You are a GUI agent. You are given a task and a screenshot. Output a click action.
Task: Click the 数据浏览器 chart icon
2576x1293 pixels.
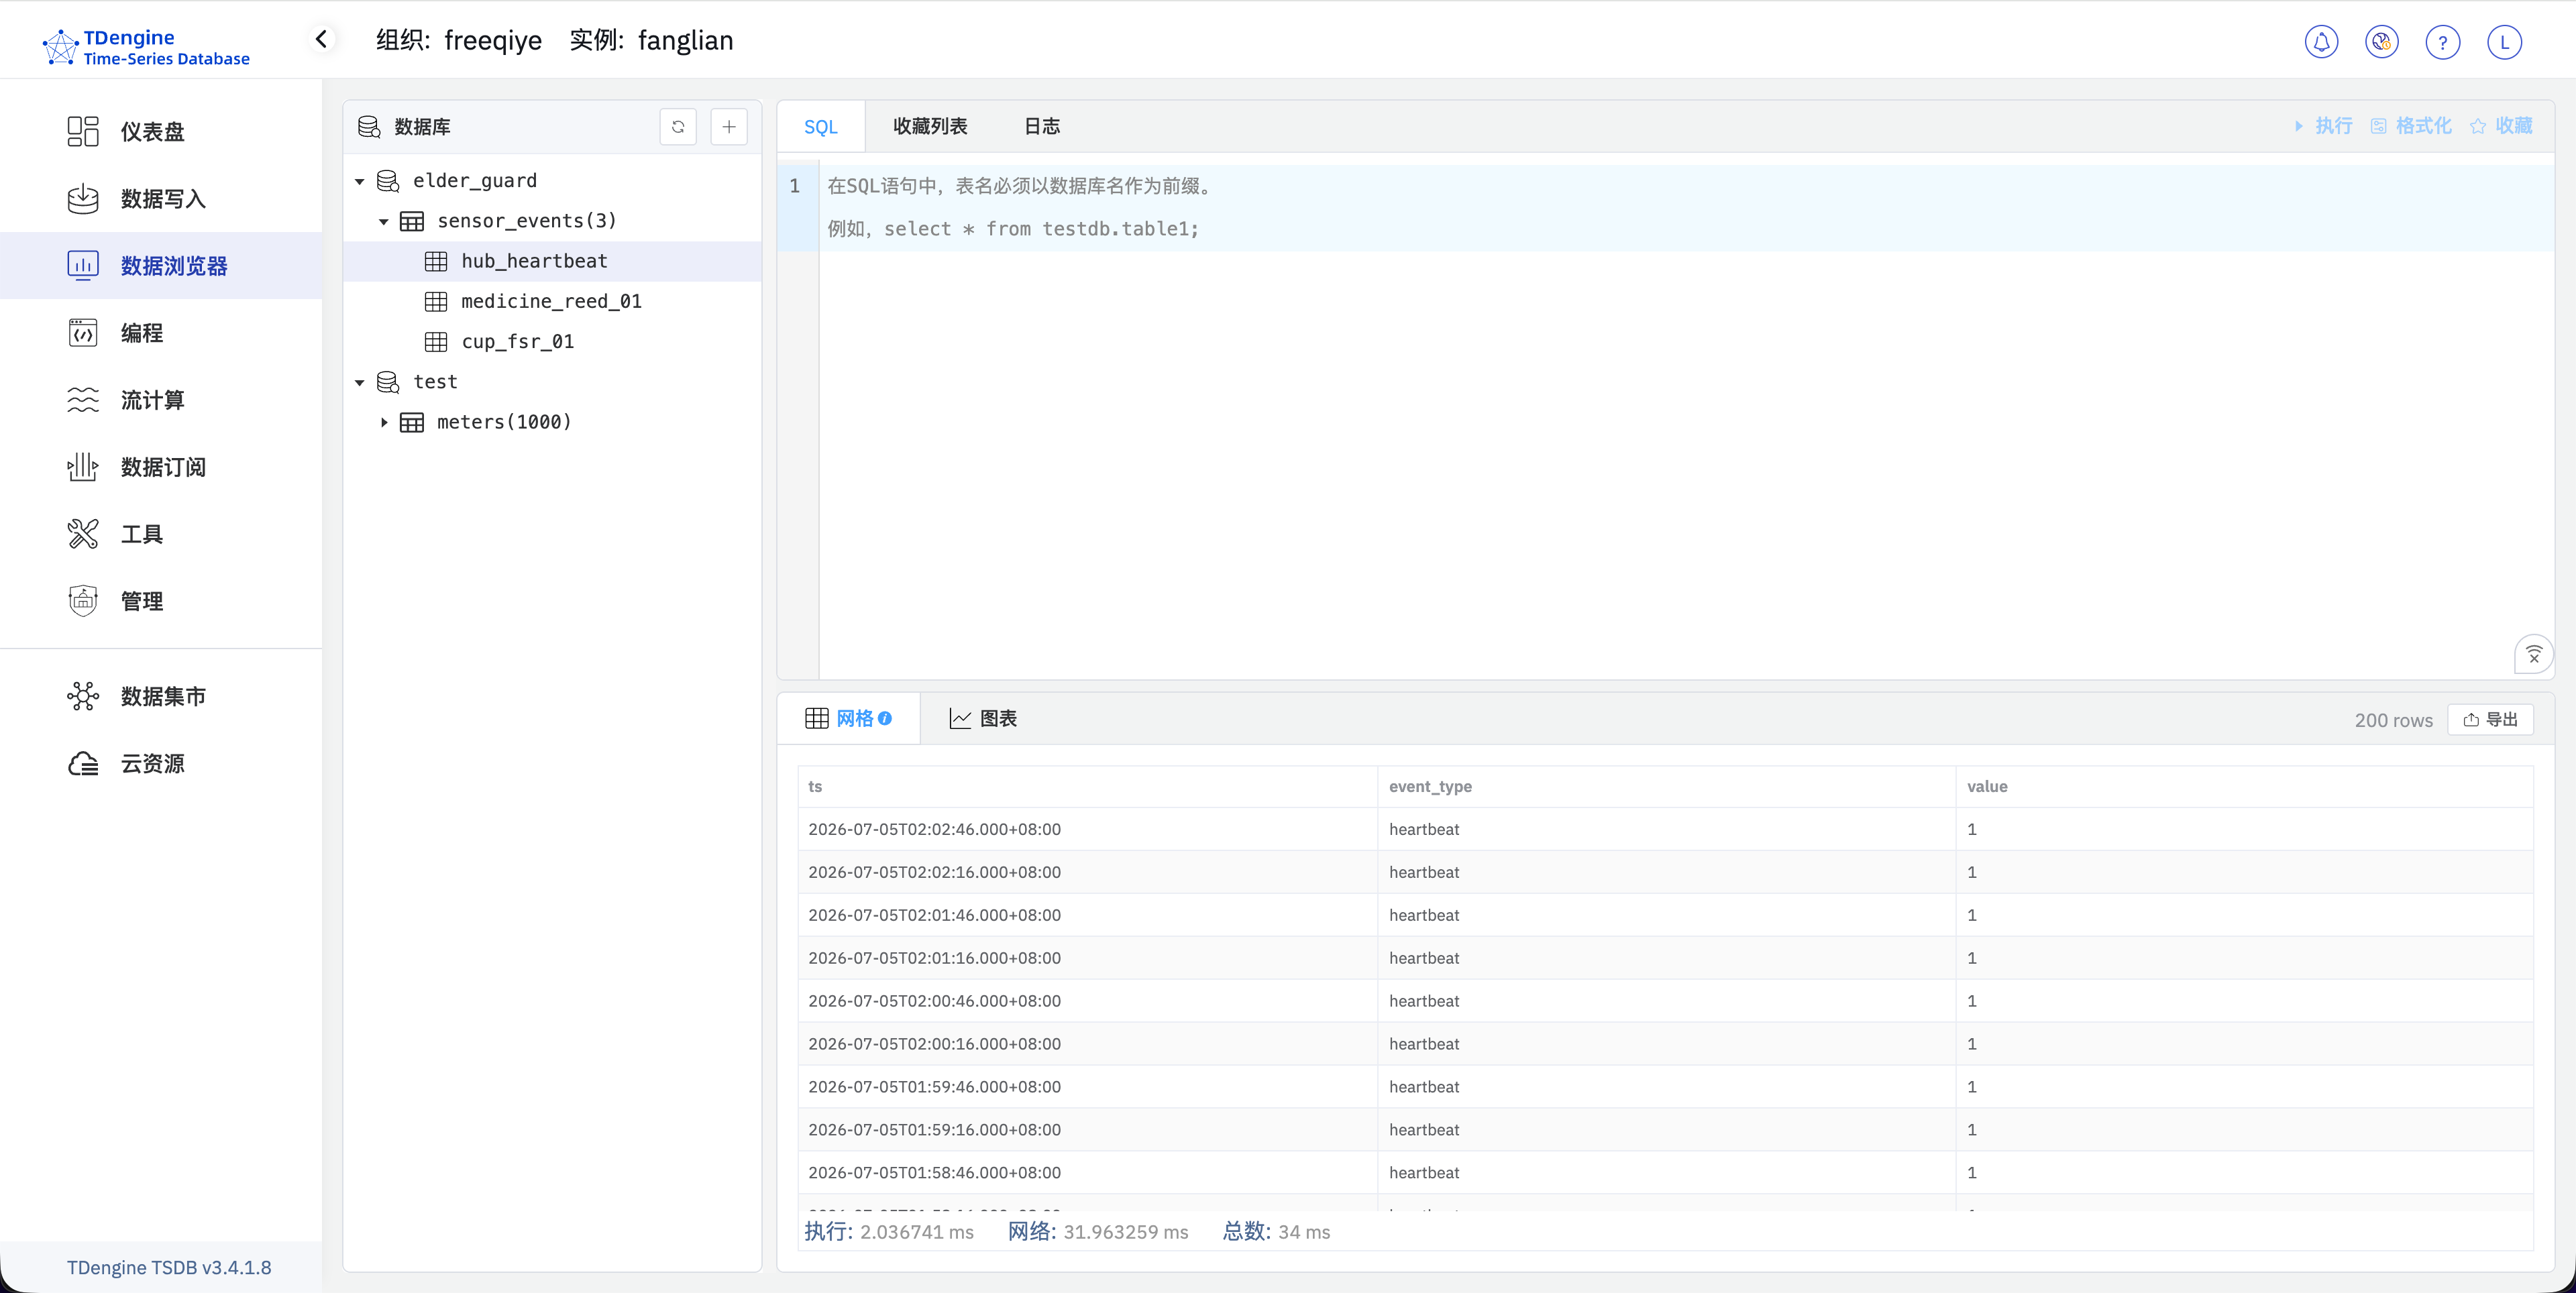pos(83,265)
